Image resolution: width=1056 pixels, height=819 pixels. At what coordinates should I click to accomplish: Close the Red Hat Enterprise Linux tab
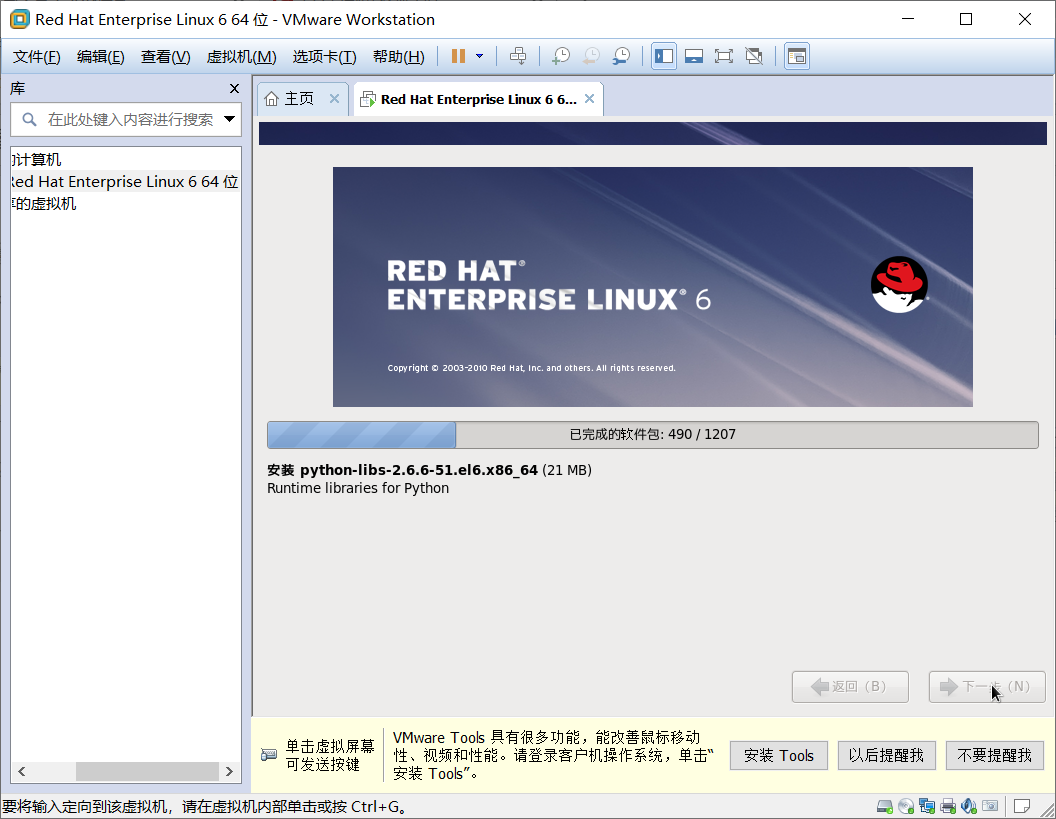point(589,99)
